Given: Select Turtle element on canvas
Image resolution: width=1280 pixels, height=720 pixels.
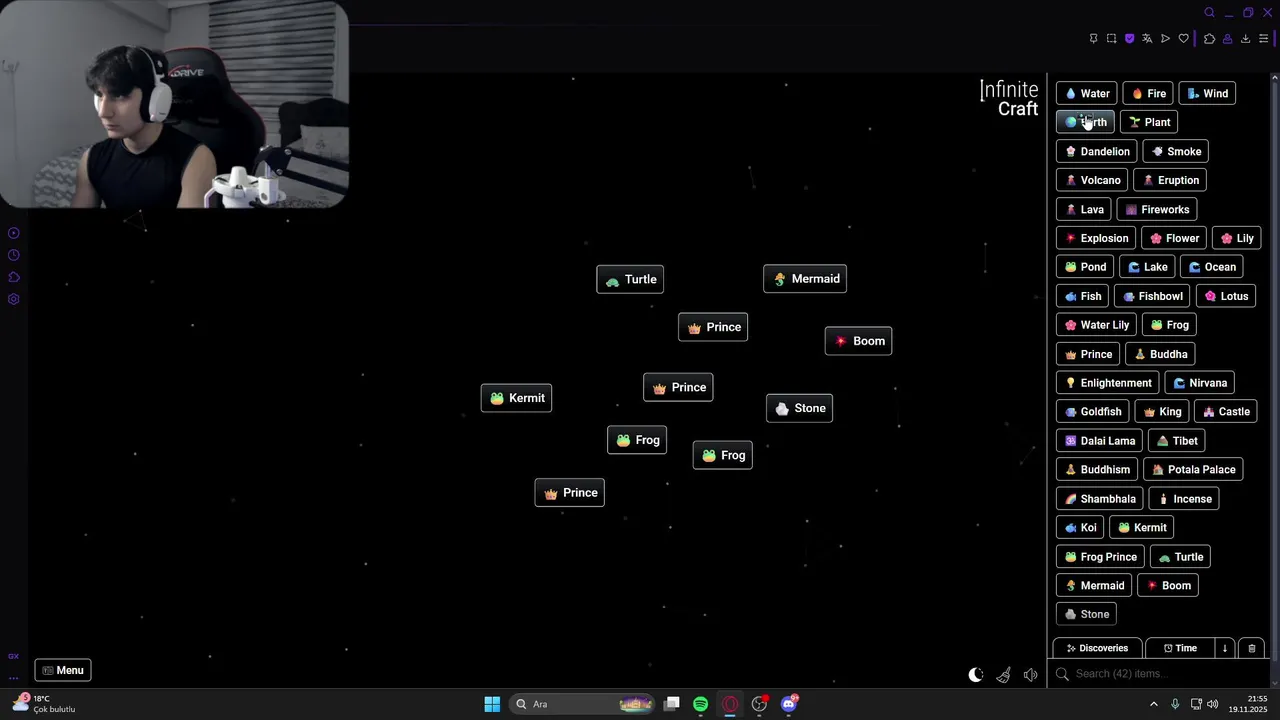Looking at the screenshot, I should coord(630,279).
